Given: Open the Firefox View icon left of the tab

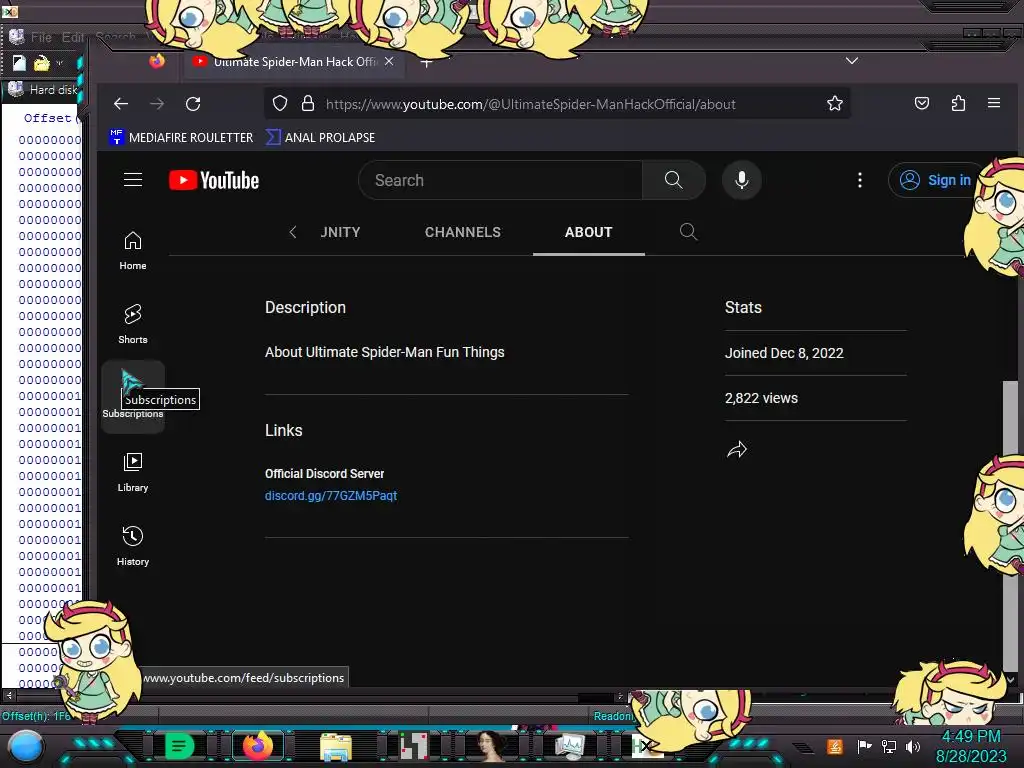Looking at the screenshot, I should pos(157,61).
